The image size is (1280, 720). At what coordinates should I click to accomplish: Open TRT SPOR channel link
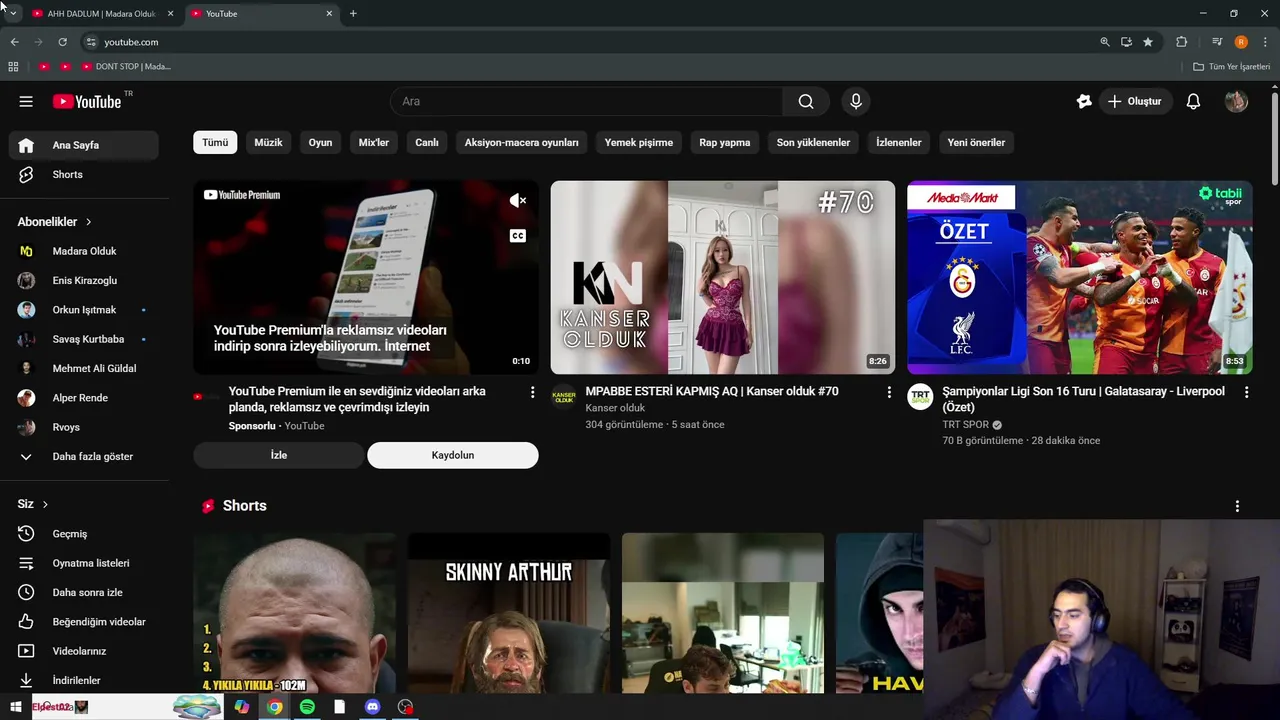(x=965, y=424)
